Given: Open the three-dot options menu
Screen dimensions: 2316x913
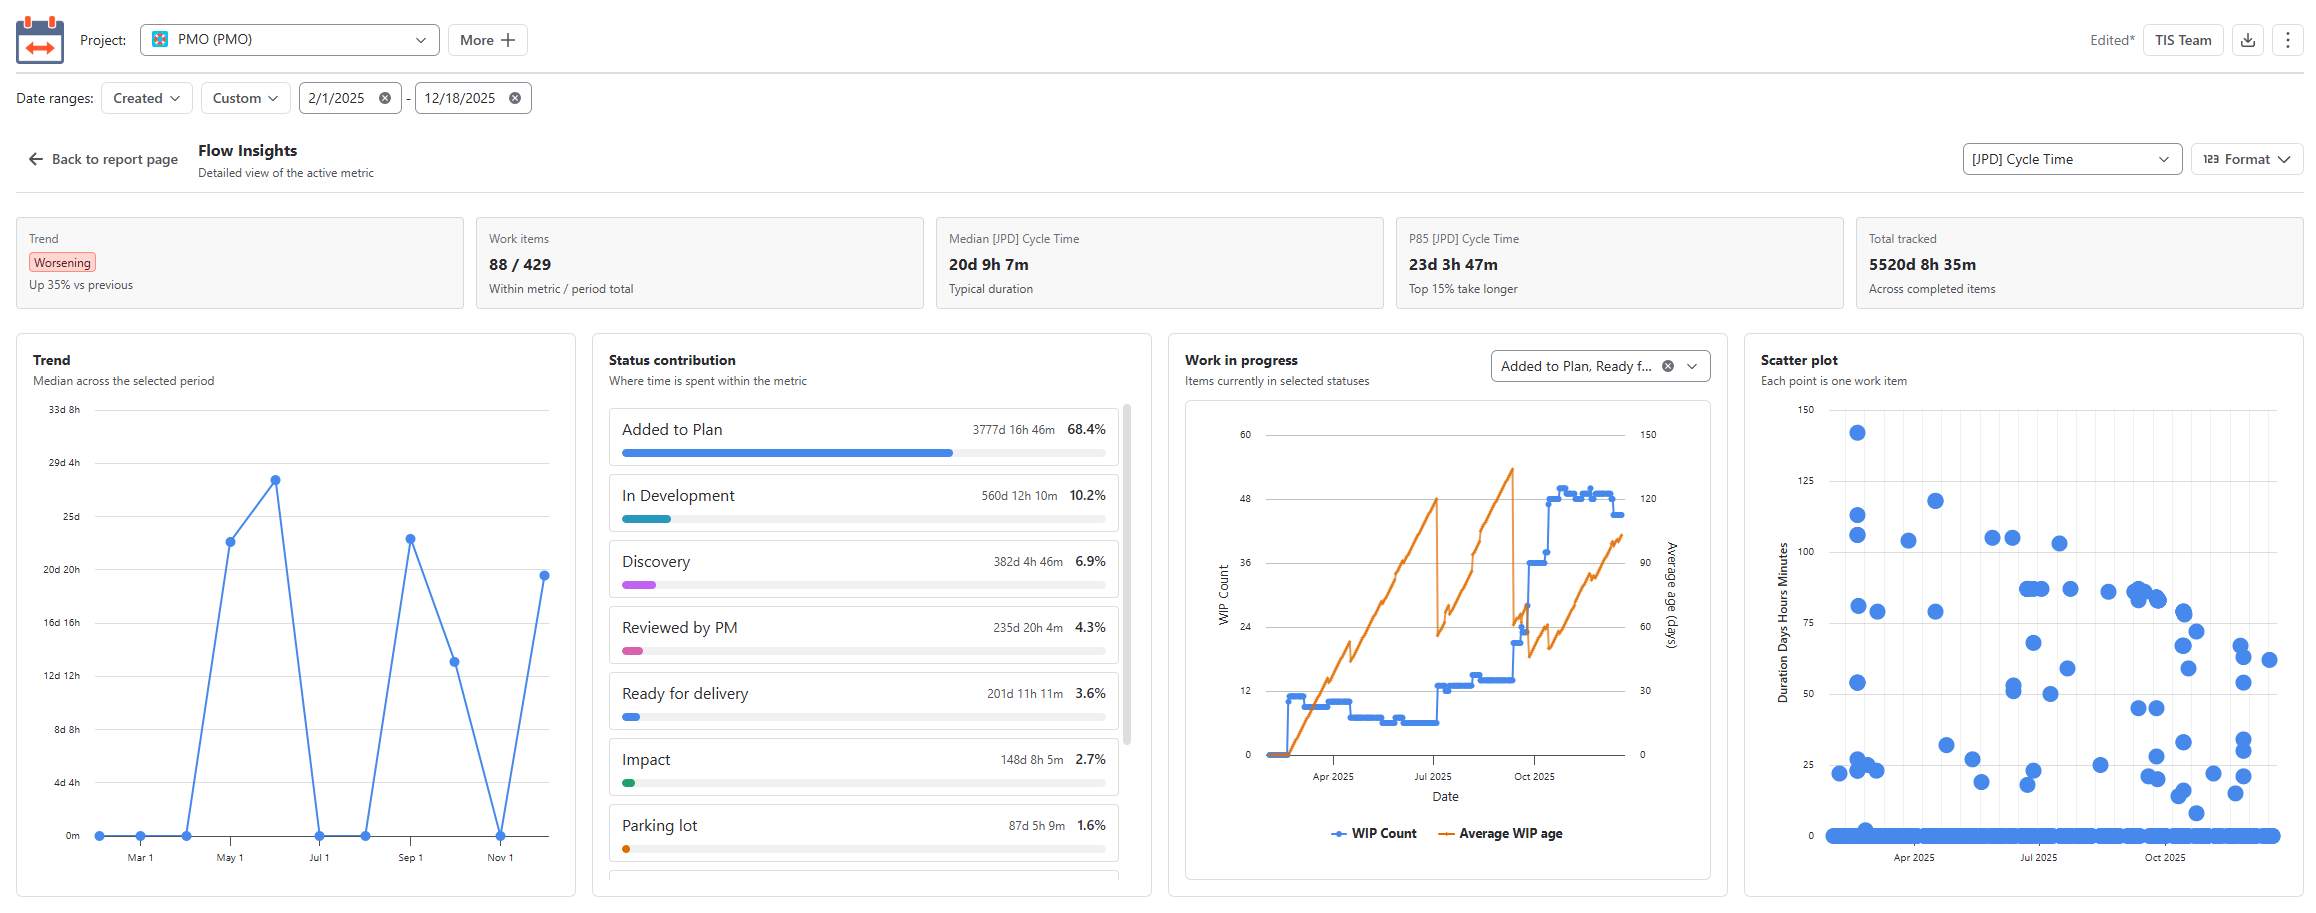Looking at the screenshot, I should [2288, 40].
